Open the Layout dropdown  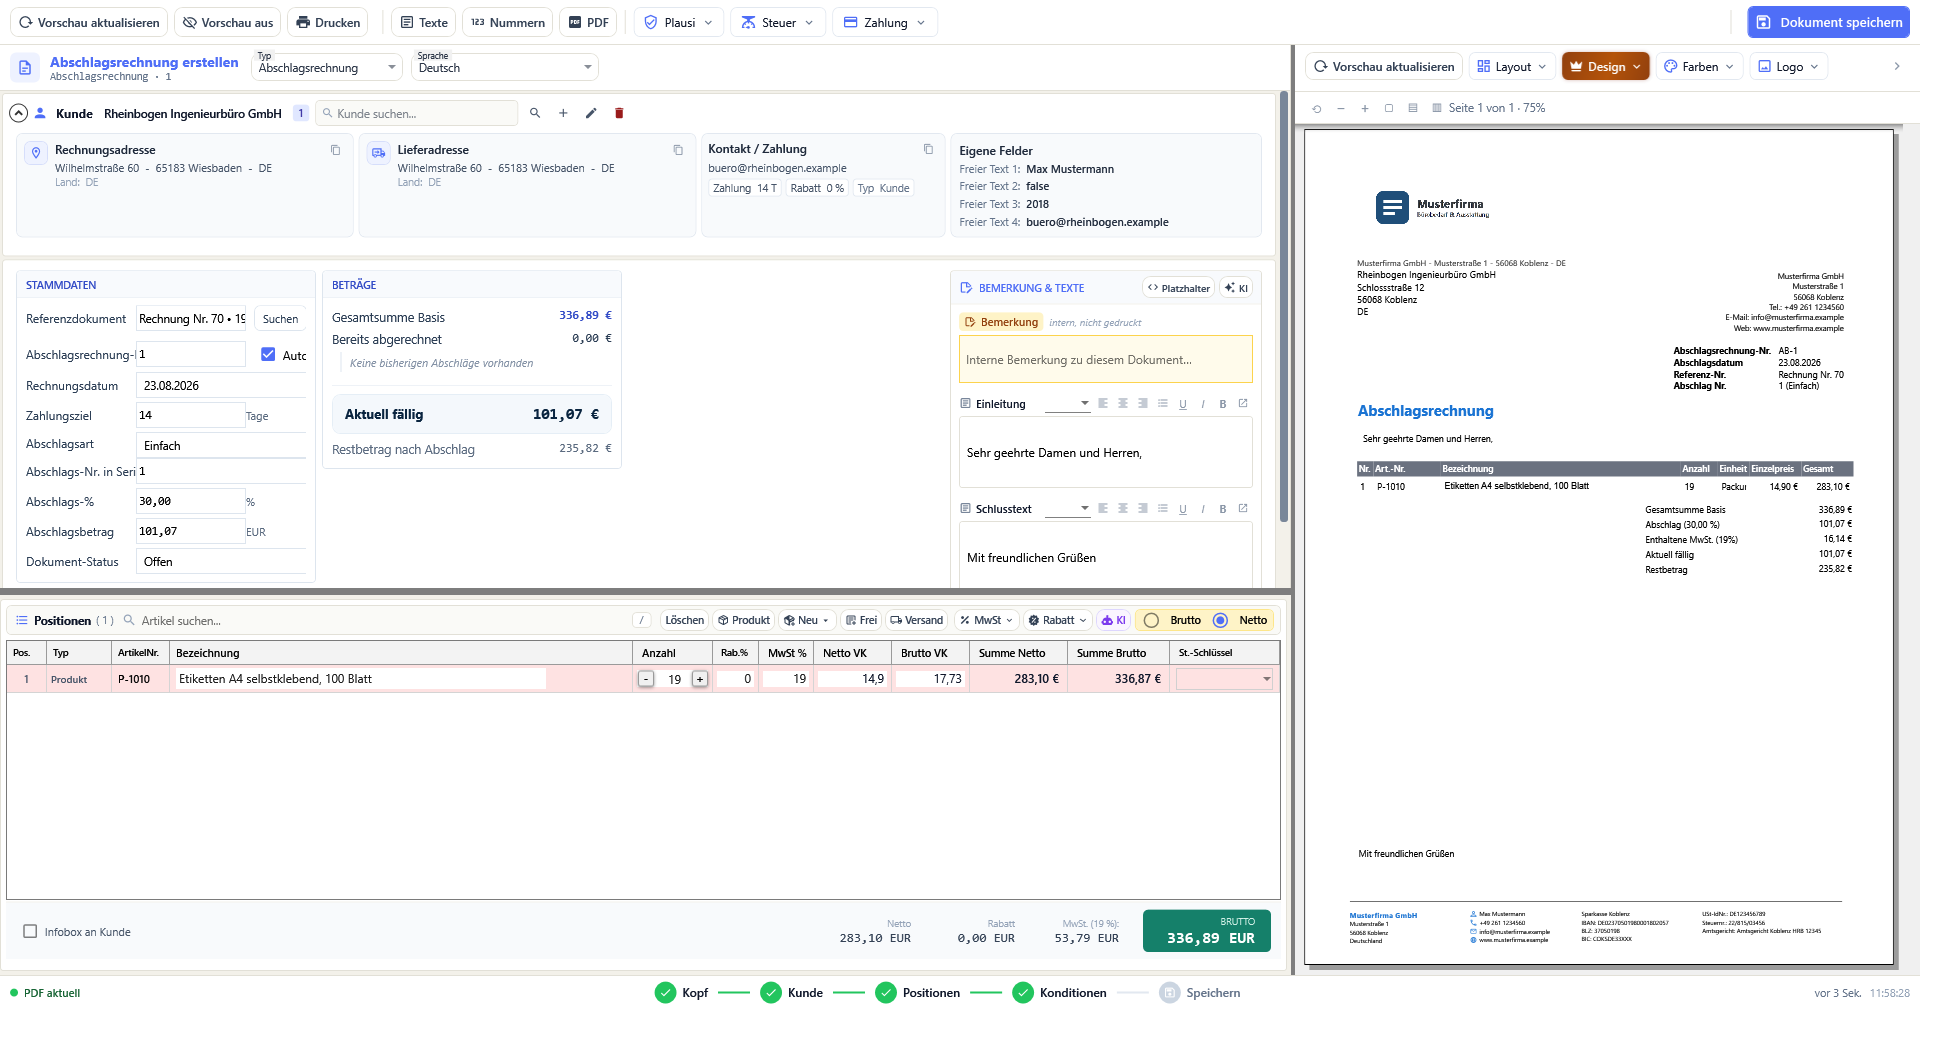click(1512, 66)
